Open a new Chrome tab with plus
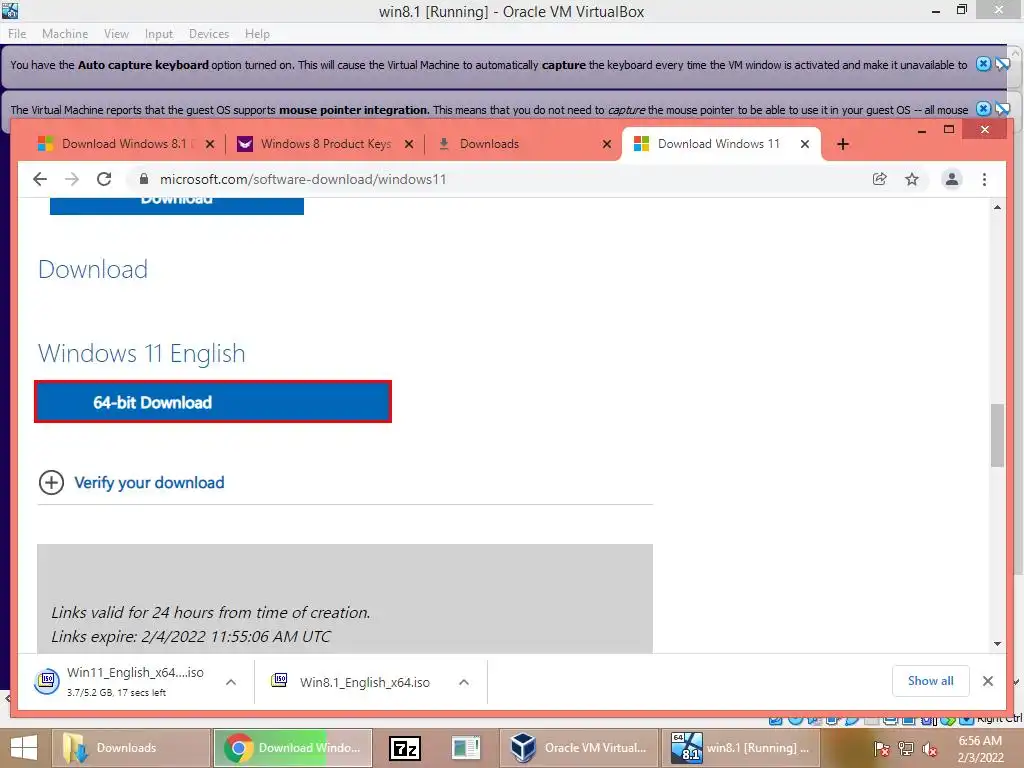Viewport: 1024px width, 768px height. [x=842, y=144]
